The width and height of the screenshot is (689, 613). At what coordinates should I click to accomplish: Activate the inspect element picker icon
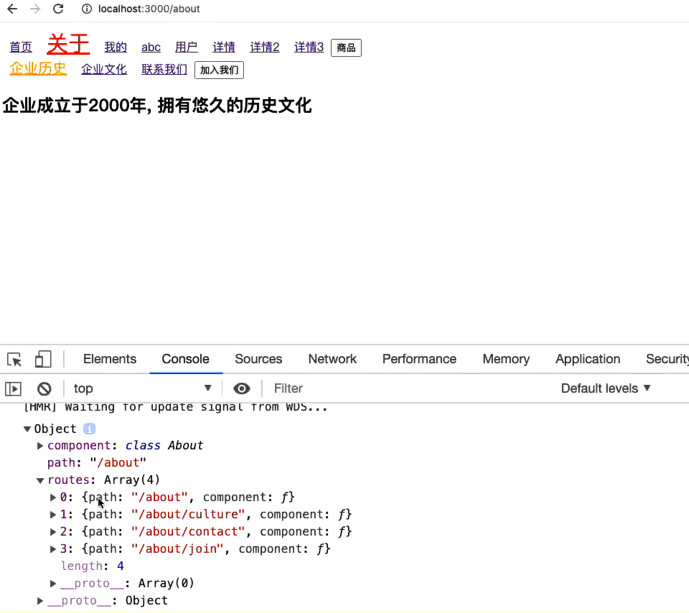pos(14,359)
